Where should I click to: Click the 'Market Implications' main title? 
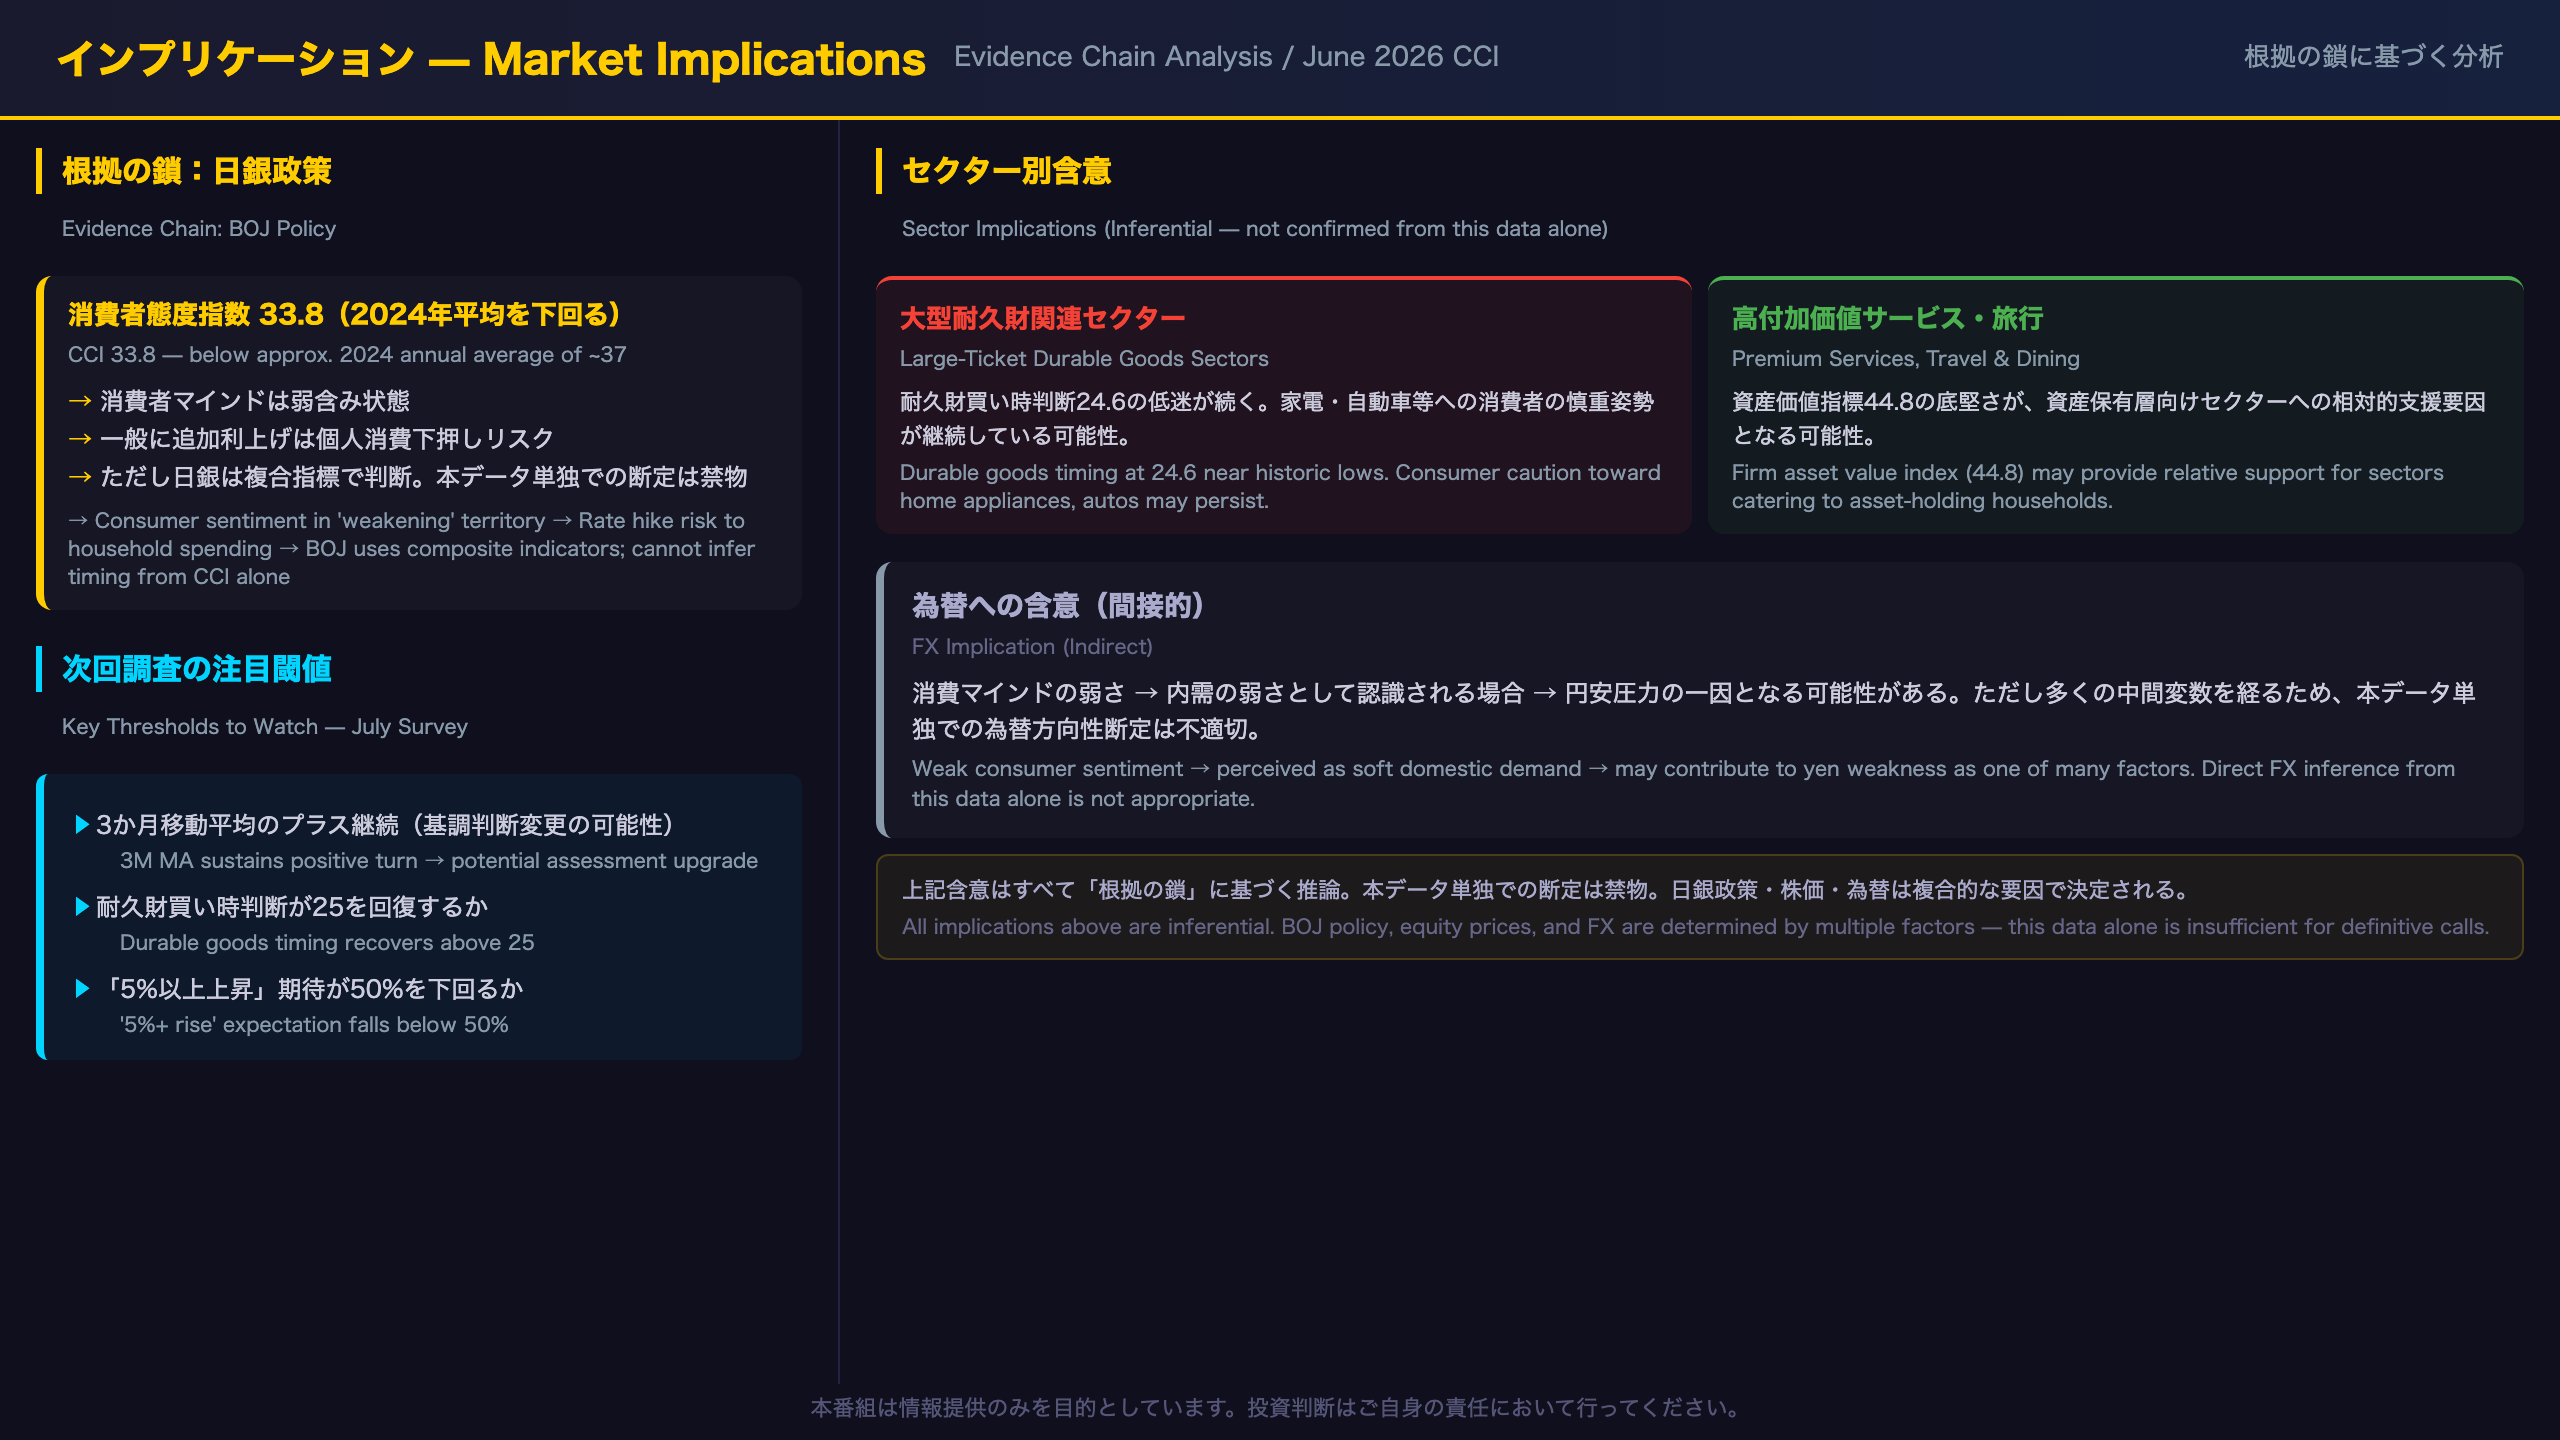coord(491,59)
